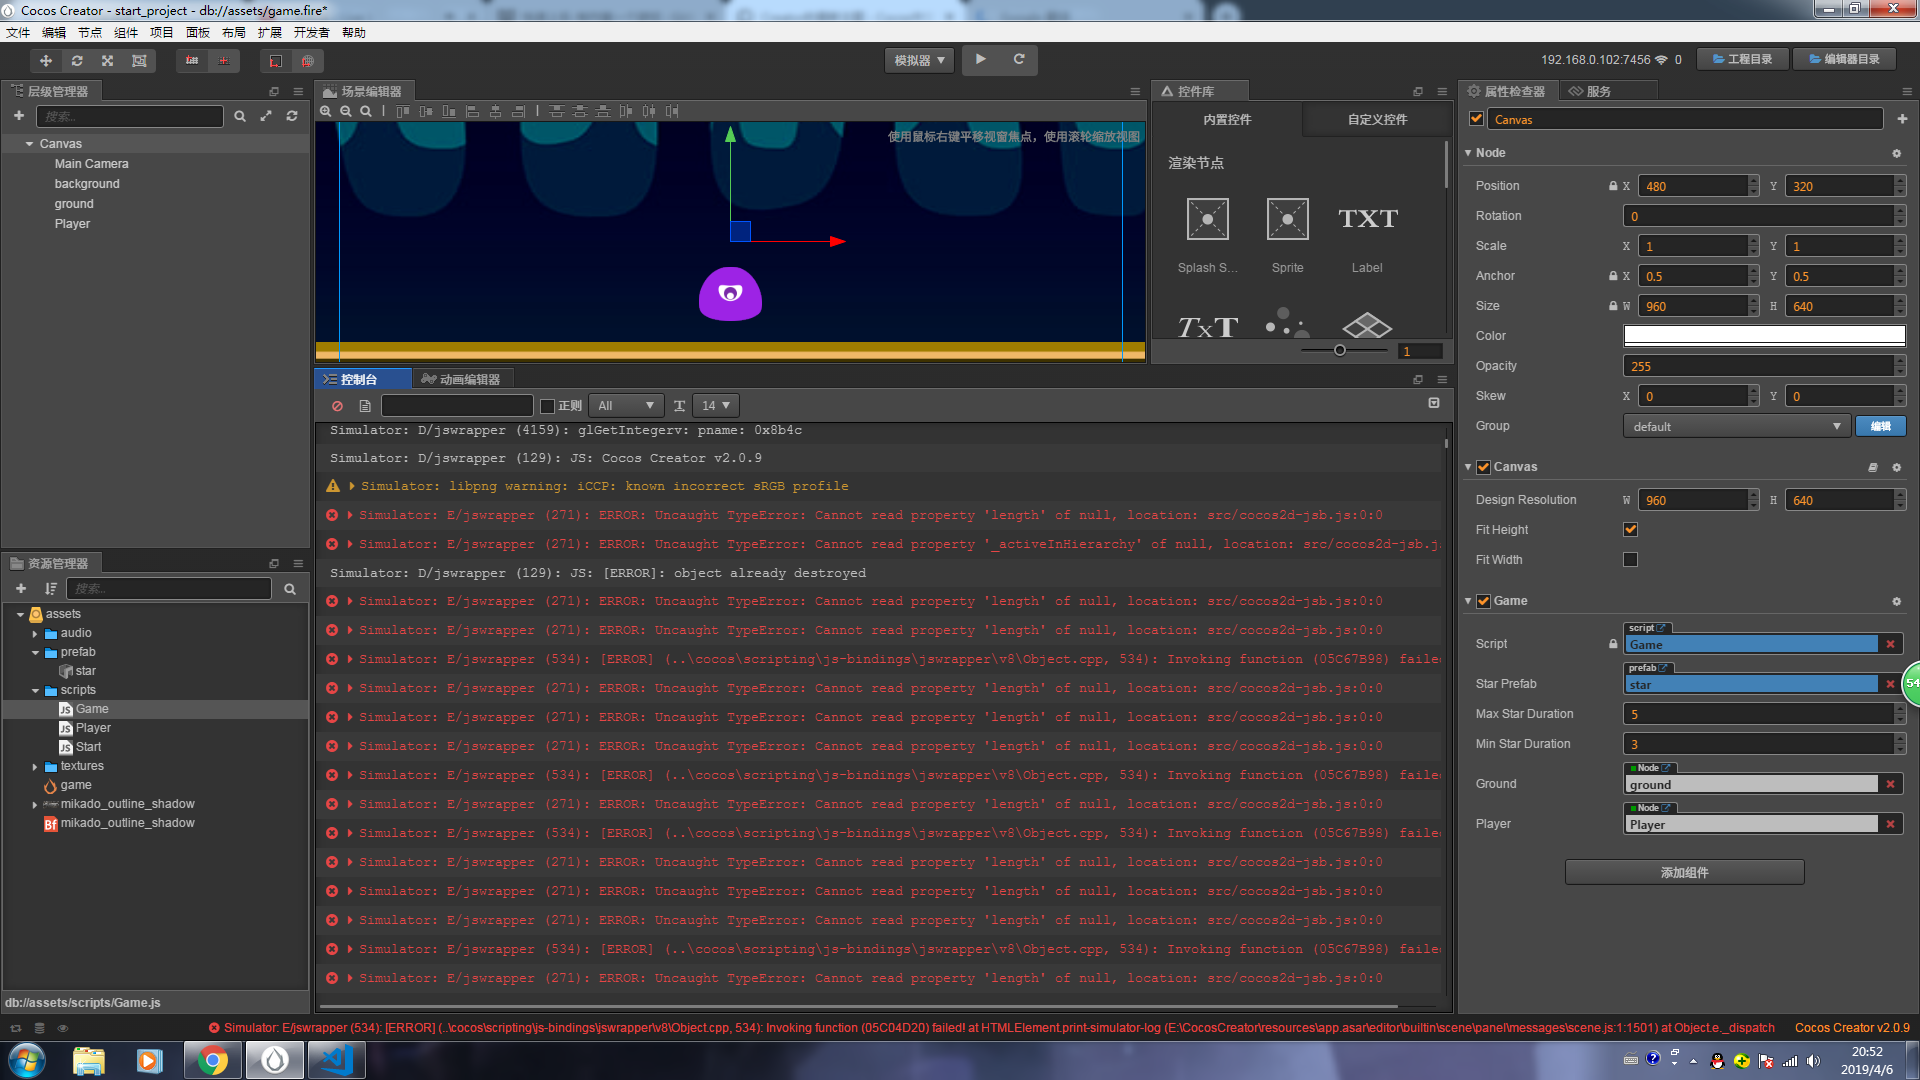Toggle the Fit Height checkbox
1920x1080 pixels.
(x=1630, y=530)
